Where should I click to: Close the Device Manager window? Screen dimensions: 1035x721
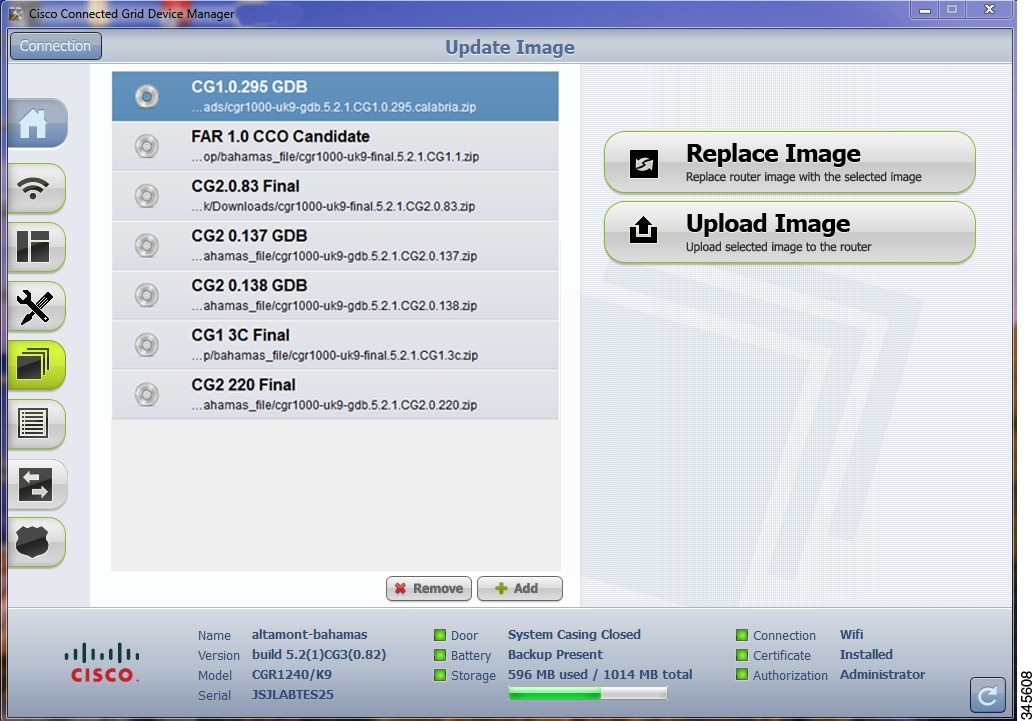pos(989,10)
